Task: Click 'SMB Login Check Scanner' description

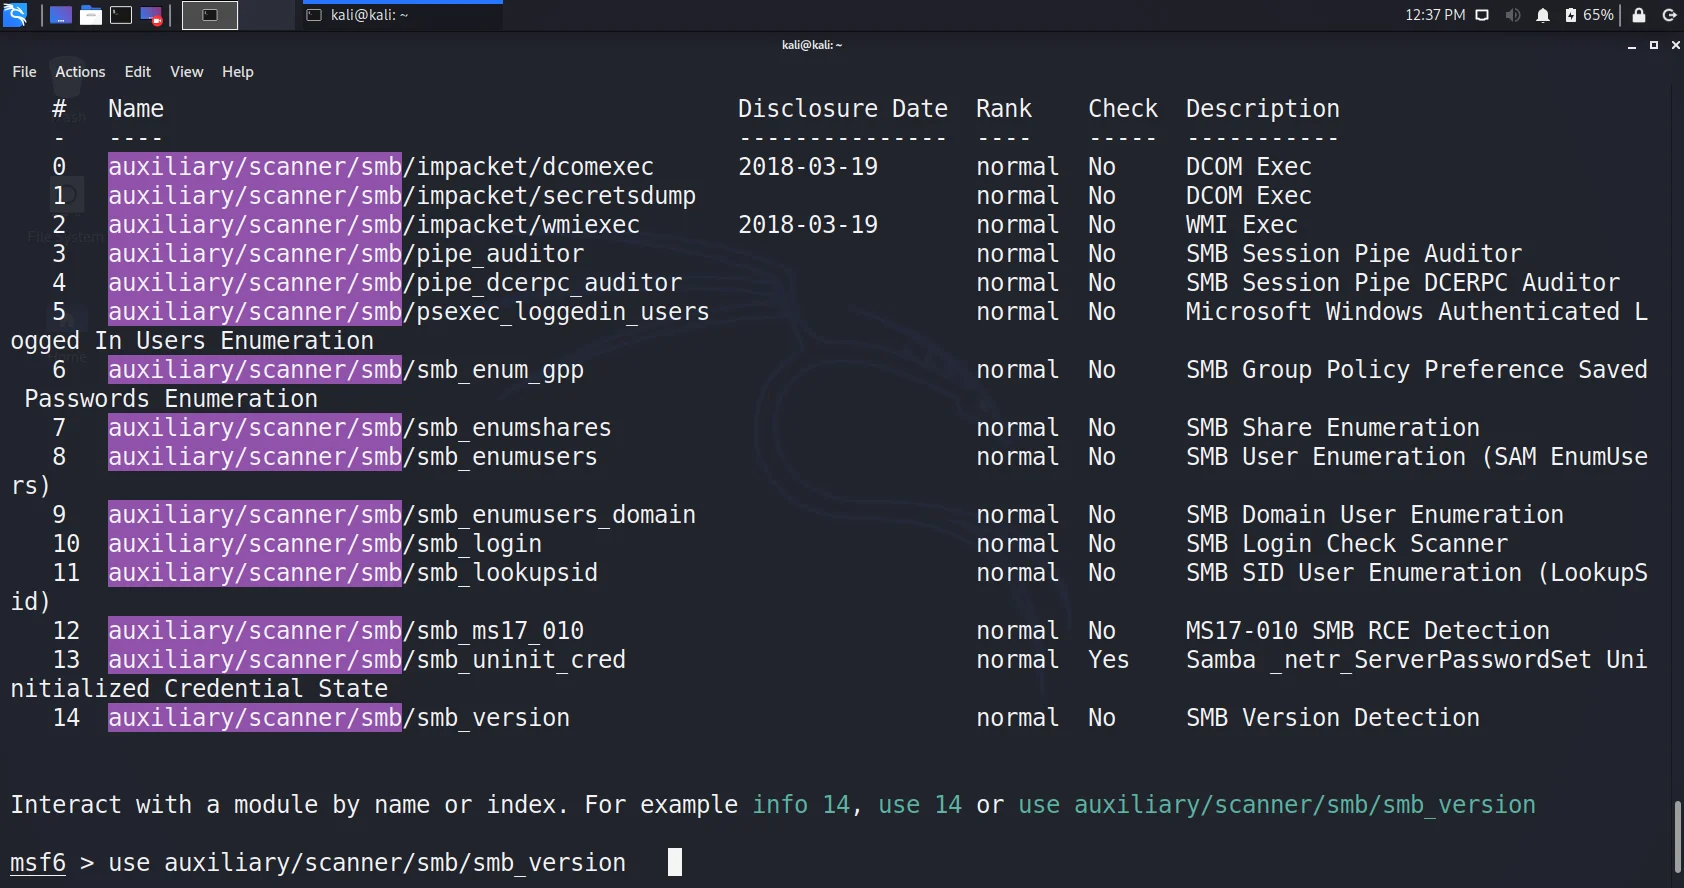Action: click(x=1347, y=544)
